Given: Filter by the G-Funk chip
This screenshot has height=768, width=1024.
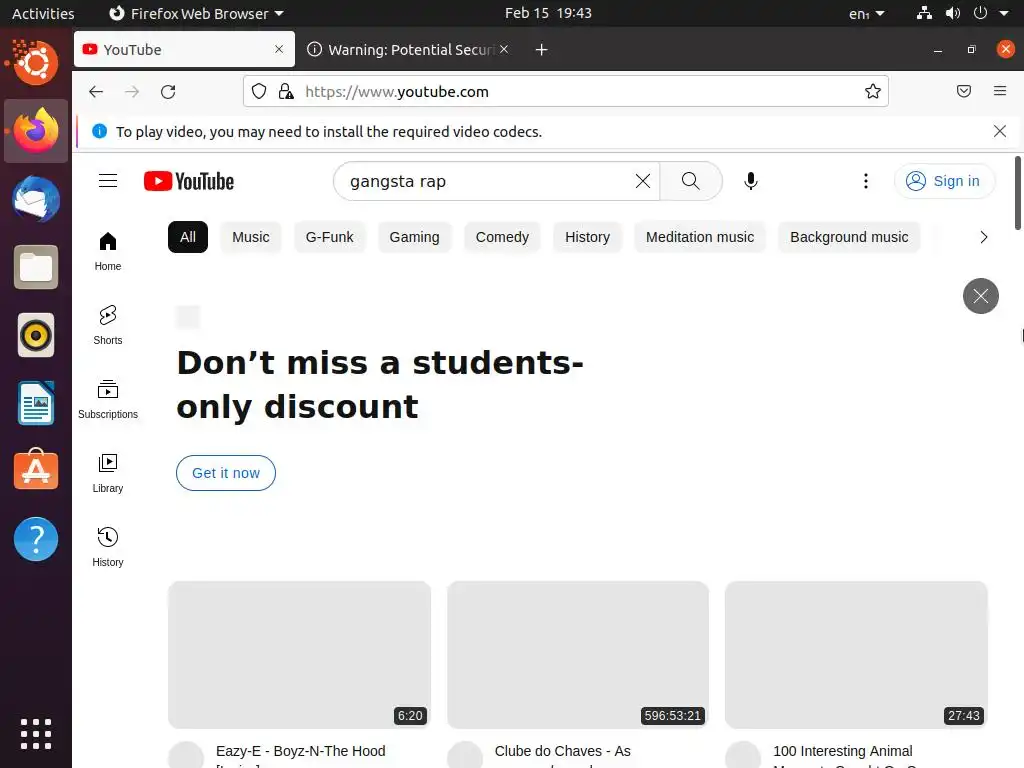Looking at the screenshot, I should [x=329, y=237].
